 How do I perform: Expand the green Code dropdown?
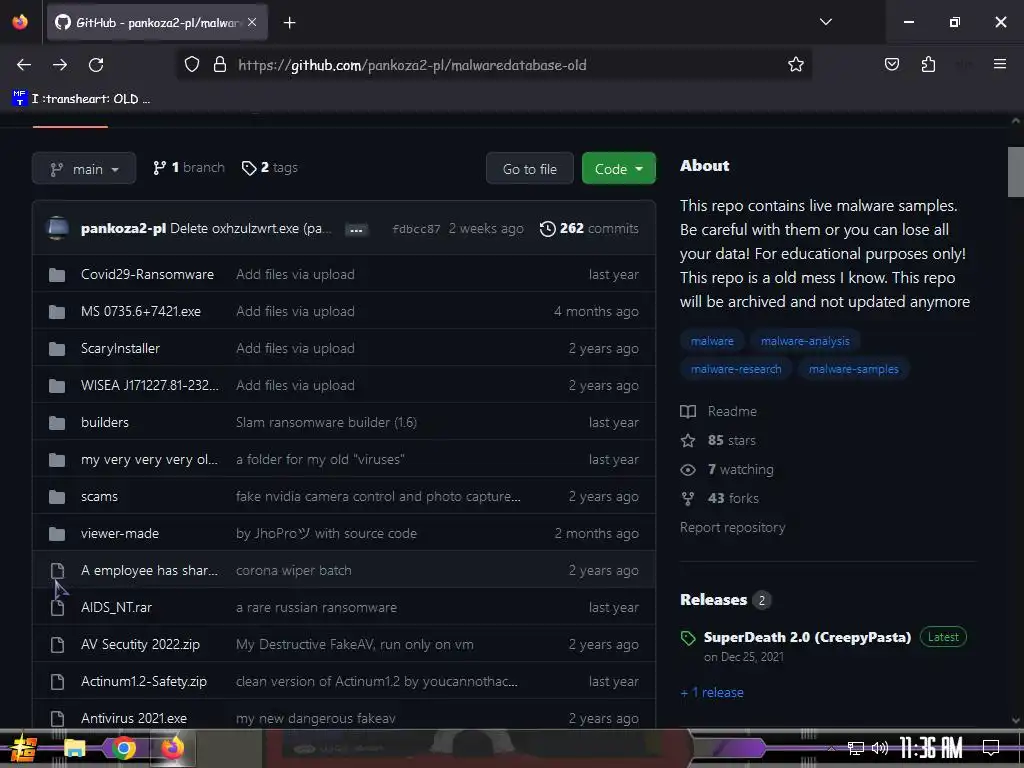pos(618,169)
